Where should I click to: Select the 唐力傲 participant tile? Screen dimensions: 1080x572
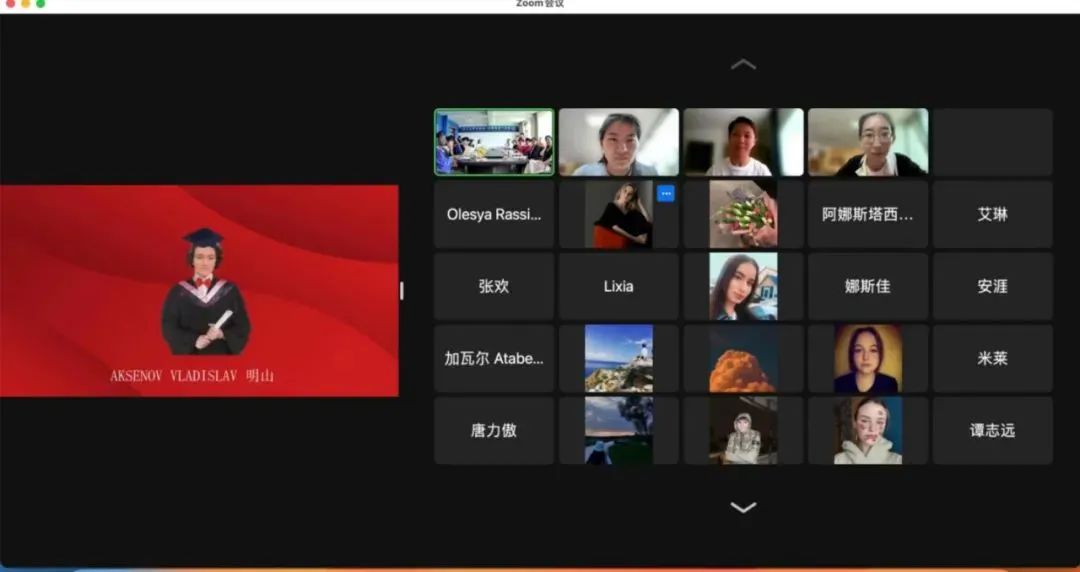[x=494, y=430]
